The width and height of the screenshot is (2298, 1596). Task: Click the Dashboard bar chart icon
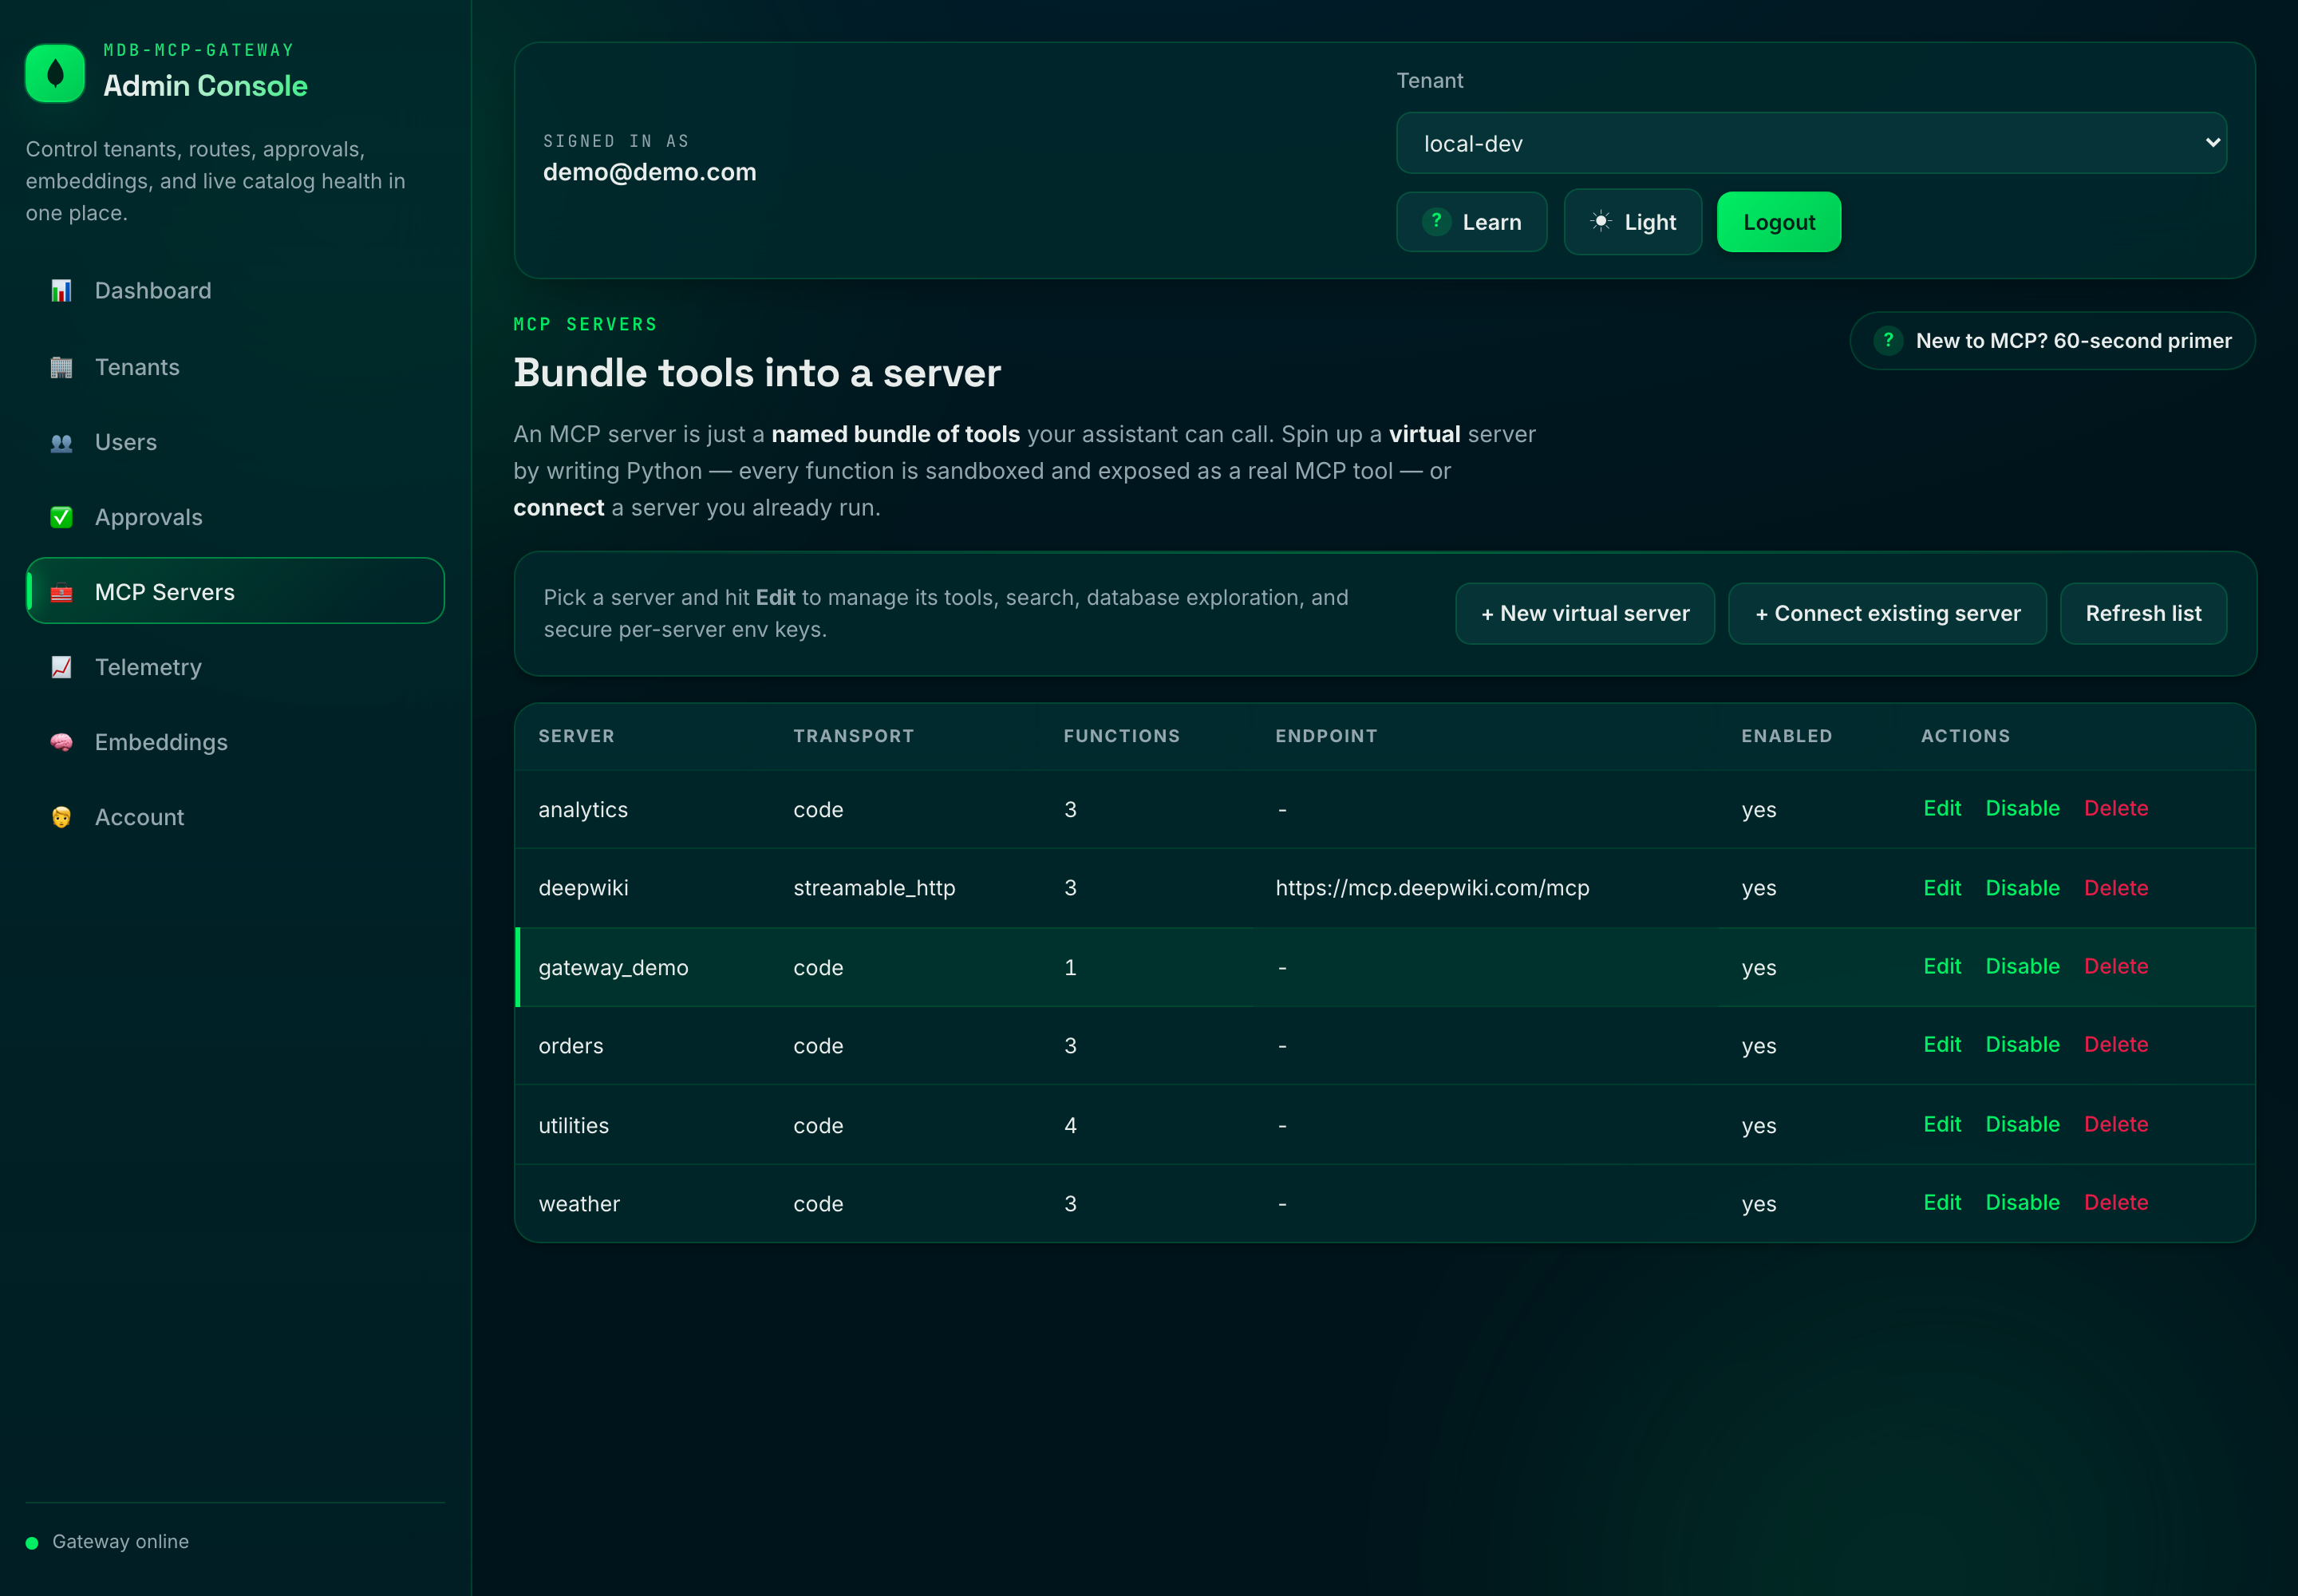pyautogui.click(x=61, y=291)
